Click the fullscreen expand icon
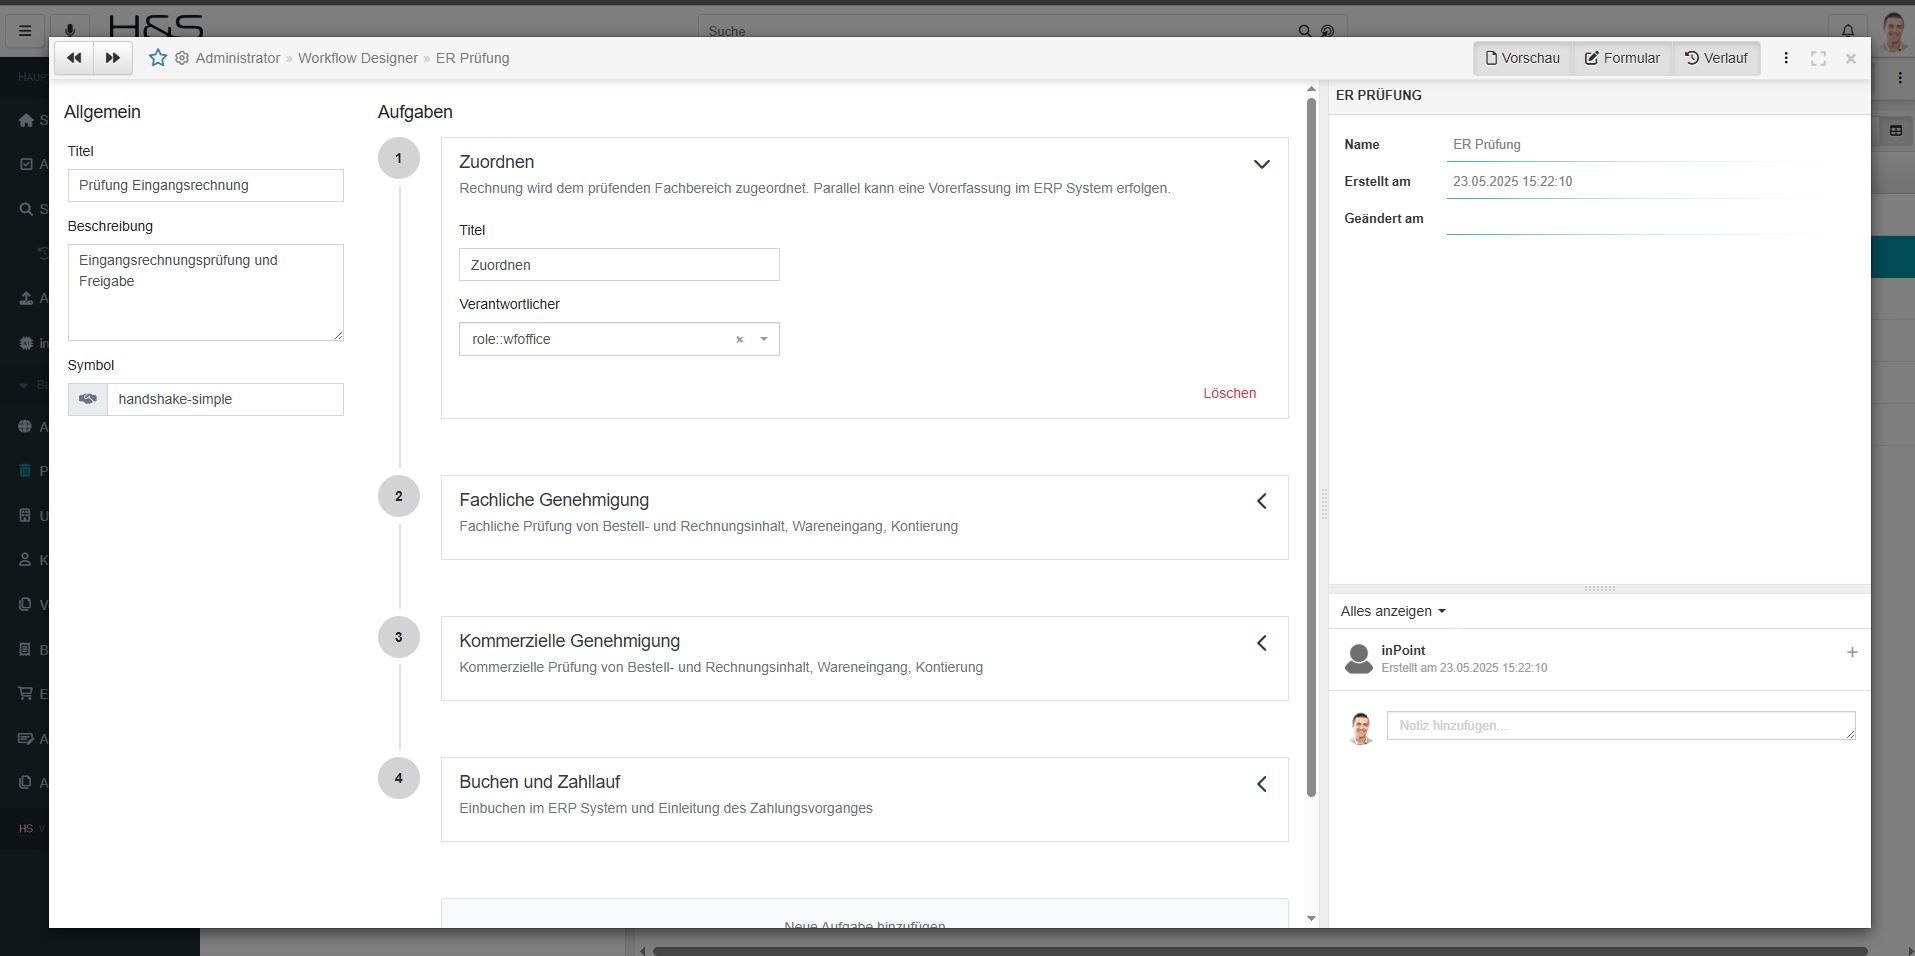The height and width of the screenshot is (956, 1915). tap(1818, 58)
